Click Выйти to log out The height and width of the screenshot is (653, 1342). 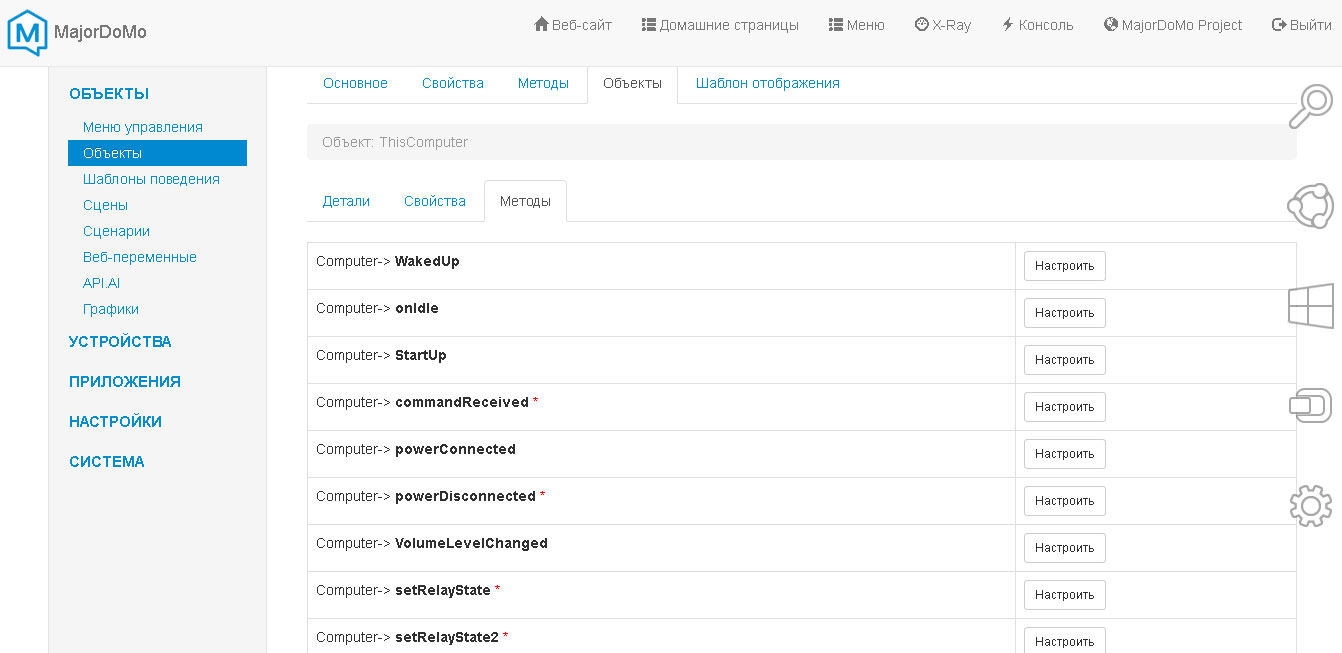pos(1301,25)
